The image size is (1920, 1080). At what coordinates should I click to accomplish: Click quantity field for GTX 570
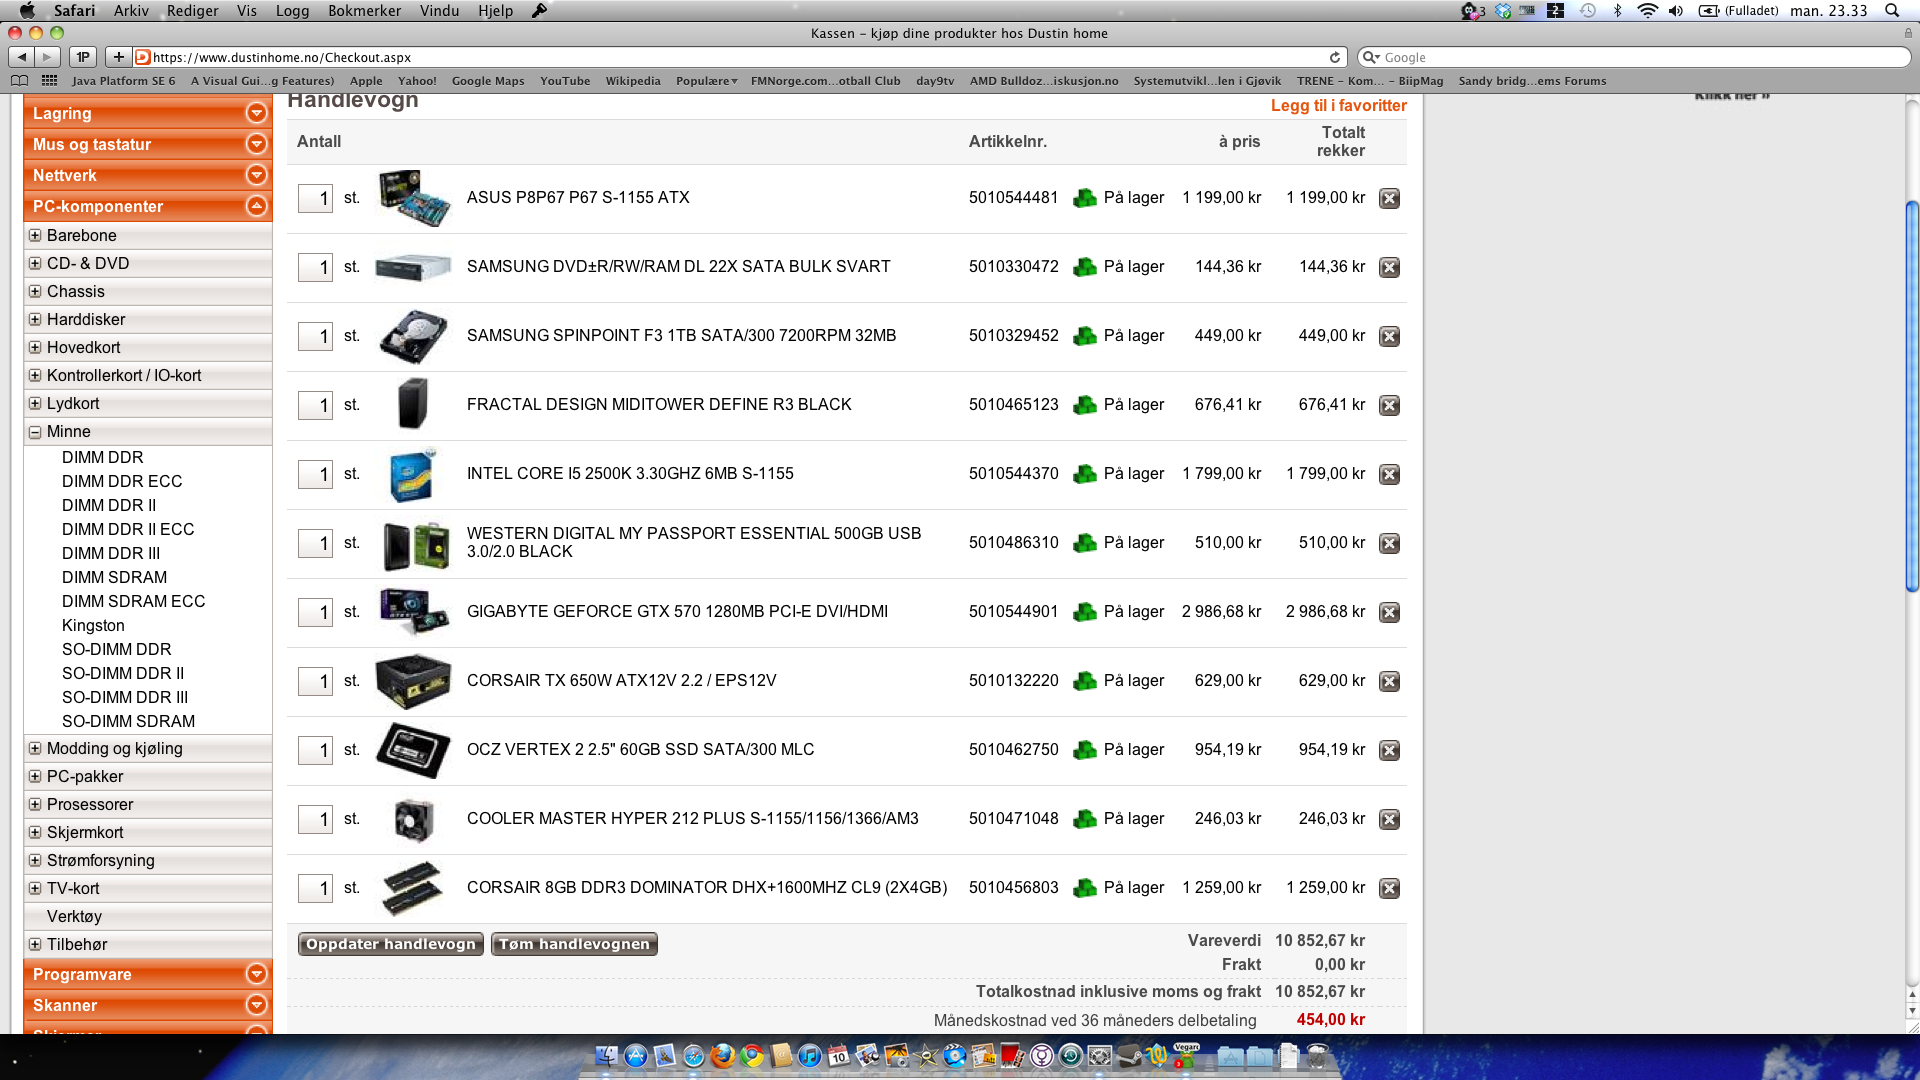click(x=315, y=612)
